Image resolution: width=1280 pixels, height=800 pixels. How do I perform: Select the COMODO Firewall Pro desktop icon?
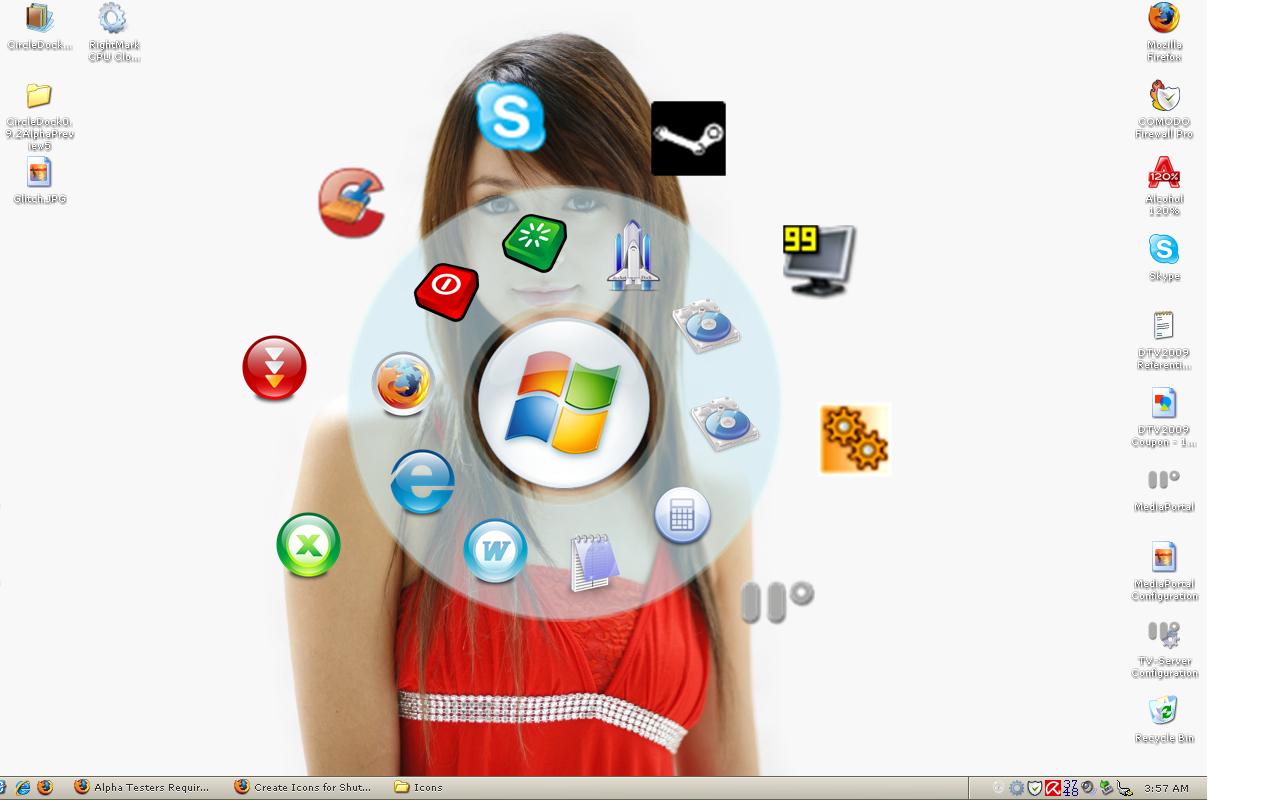point(1164,110)
